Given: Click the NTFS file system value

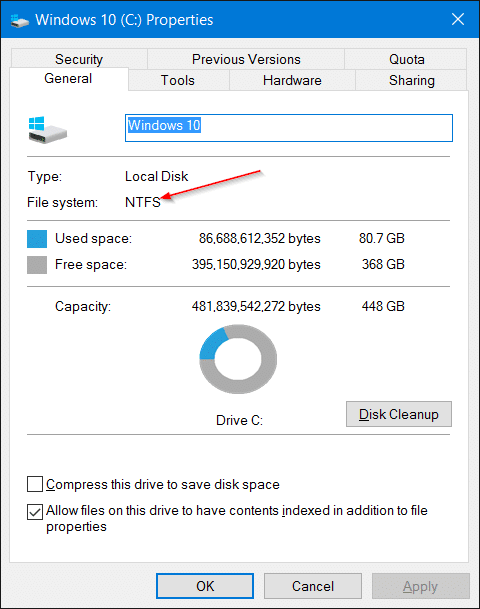Looking at the screenshot, I should pos(143,202).
